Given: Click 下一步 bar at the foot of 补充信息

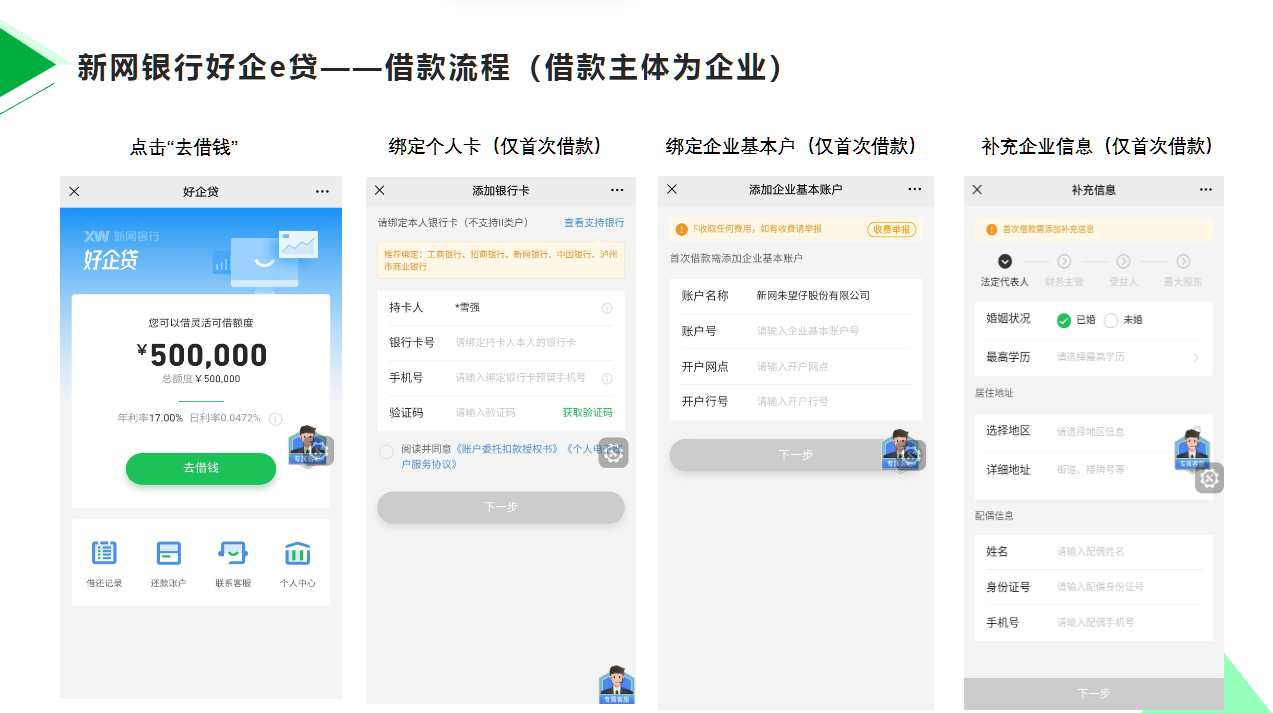Looking at the screenshot, I should coord(1094,693).
